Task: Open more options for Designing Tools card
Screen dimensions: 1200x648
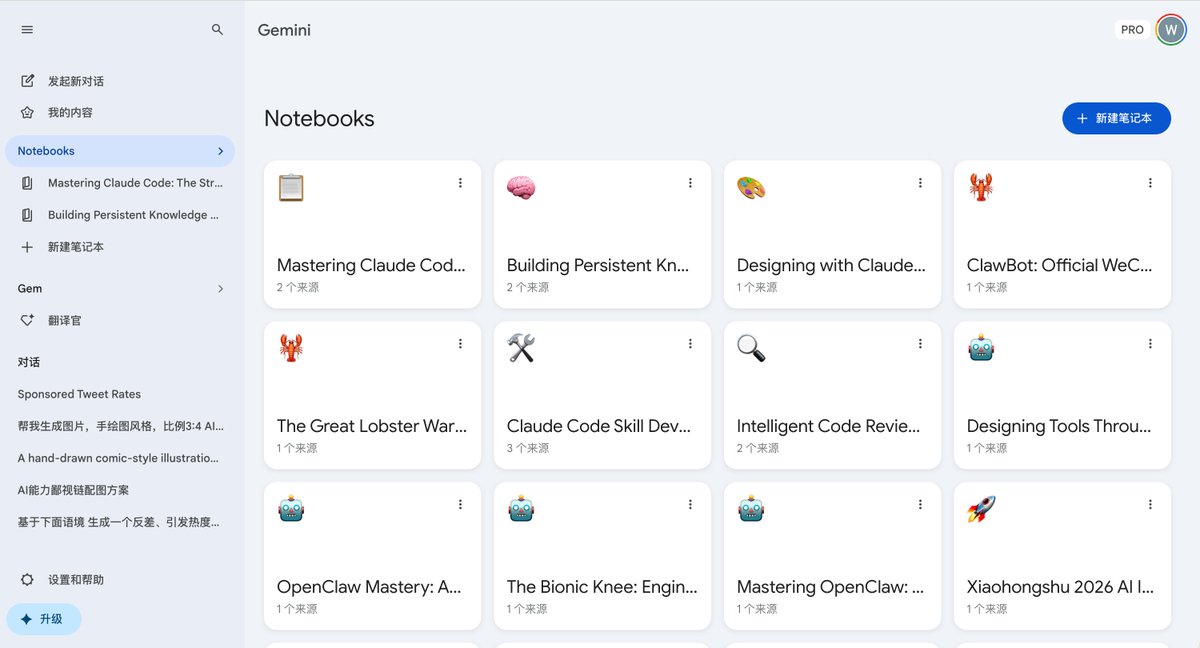Action: (1150, 344)
